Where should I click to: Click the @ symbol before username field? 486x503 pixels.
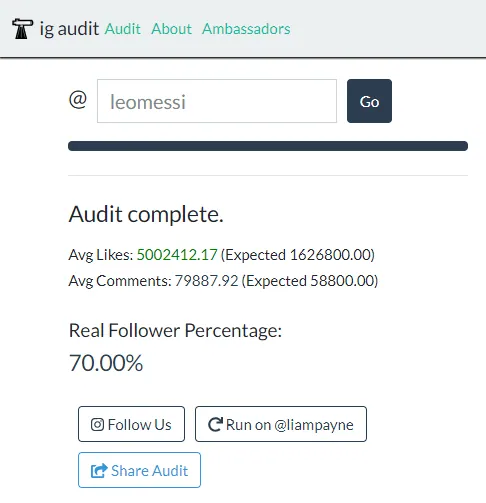point(78,100)
